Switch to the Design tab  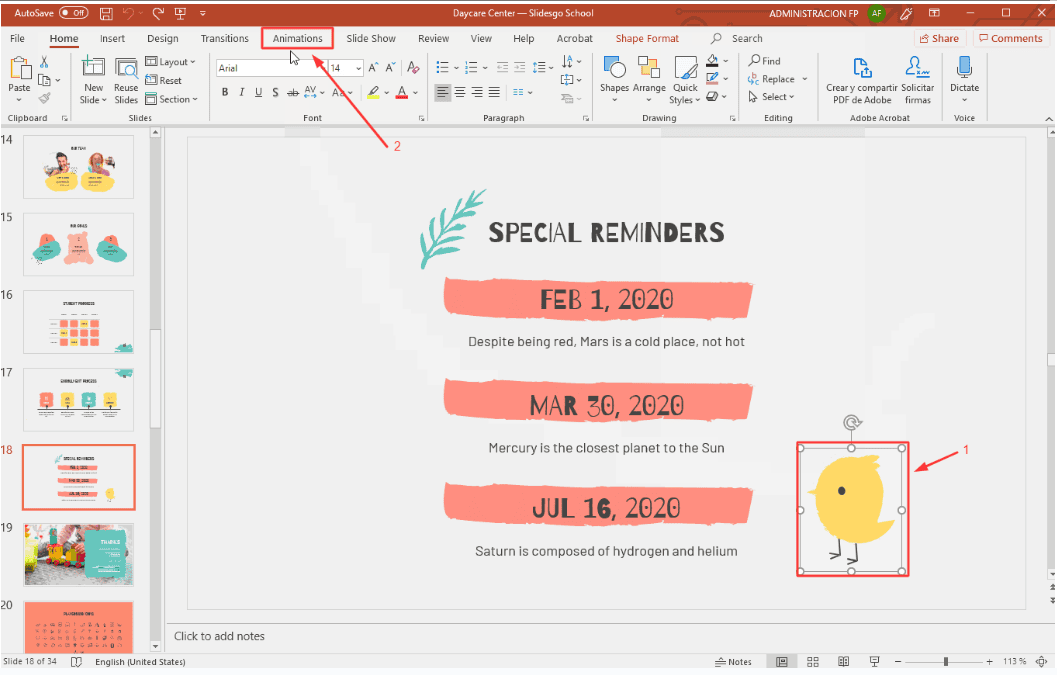162,38
